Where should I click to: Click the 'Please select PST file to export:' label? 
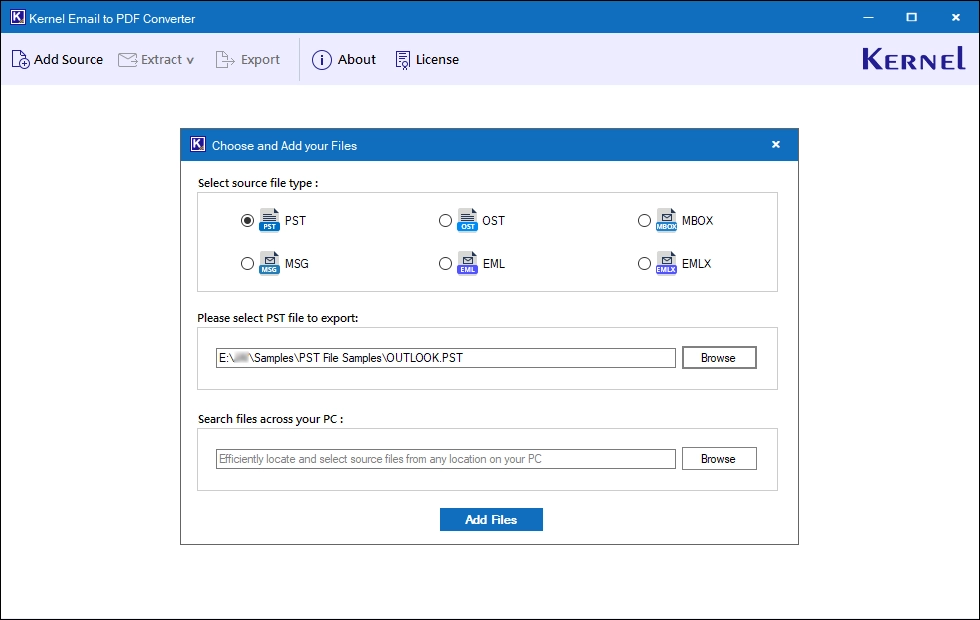click(278, 318)
